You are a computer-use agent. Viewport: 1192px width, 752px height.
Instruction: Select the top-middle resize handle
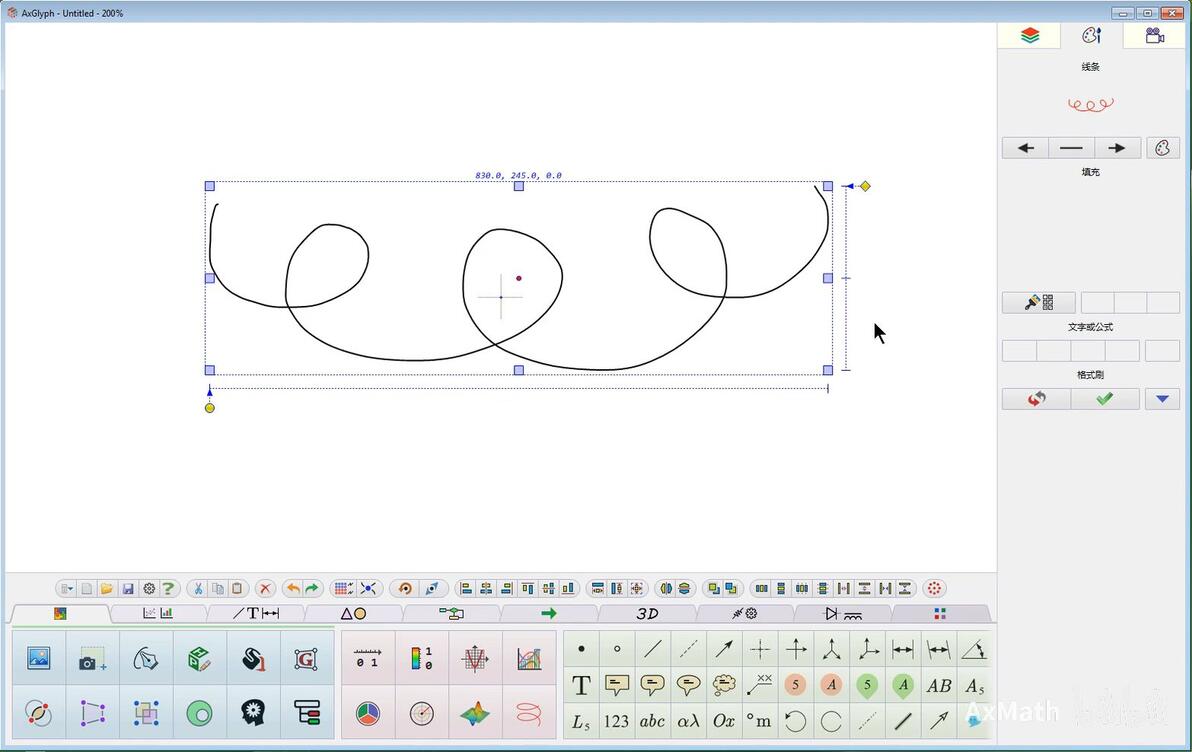(518, 186)
